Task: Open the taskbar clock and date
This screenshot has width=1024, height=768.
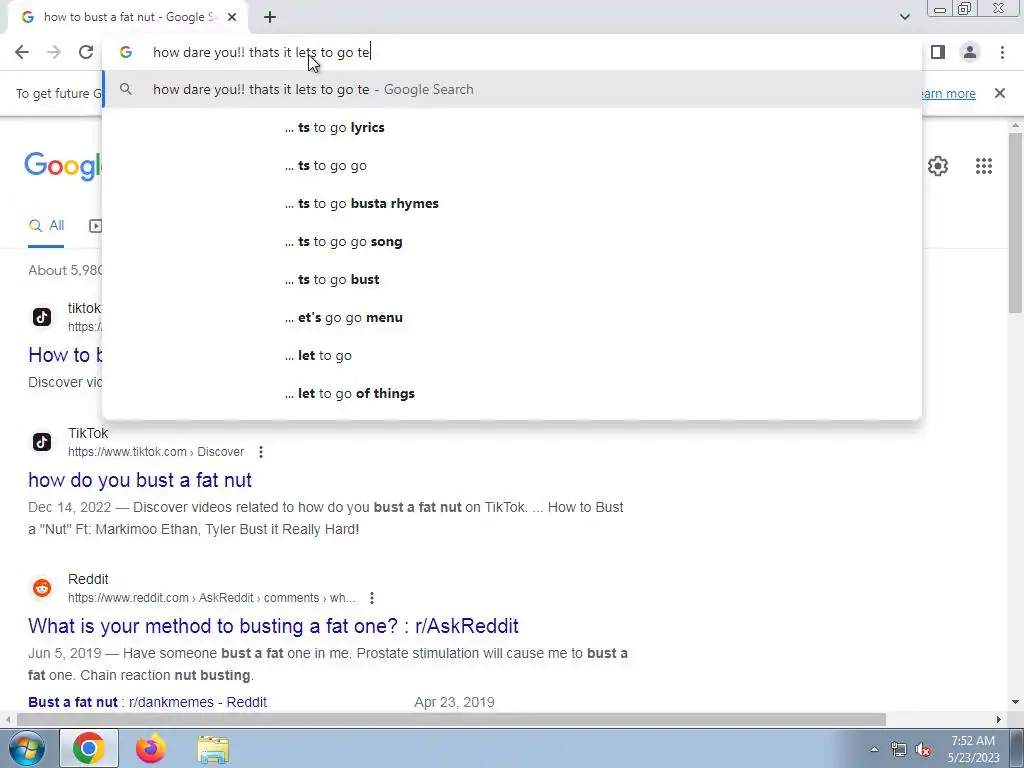Action: [x=973, y=749]
